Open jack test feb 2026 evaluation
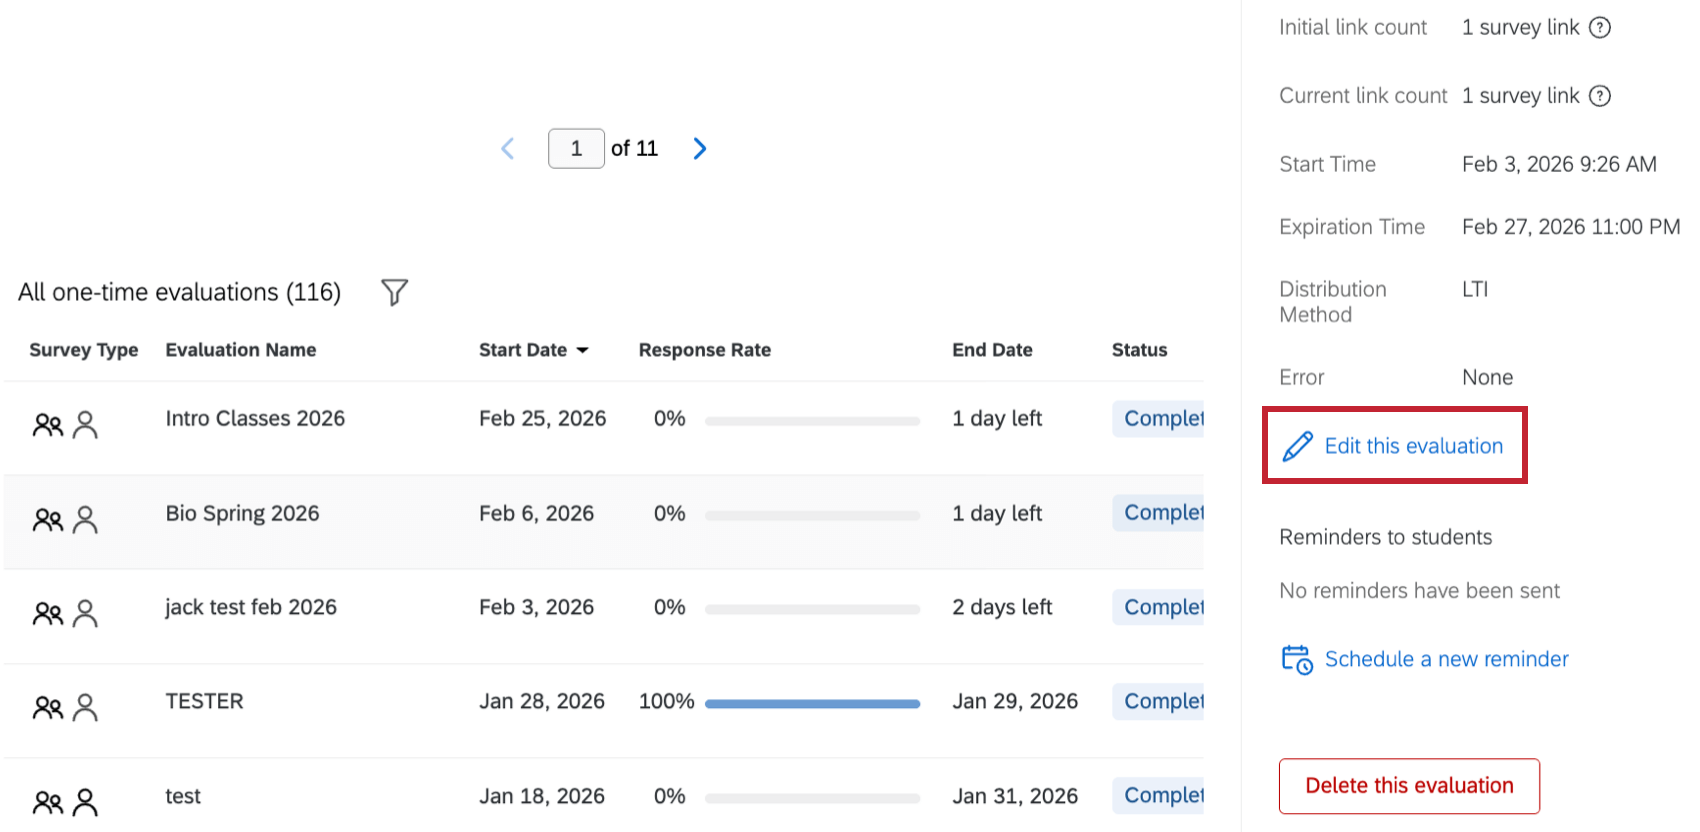This screenshot has width=1700, height=832. point(251,608)
